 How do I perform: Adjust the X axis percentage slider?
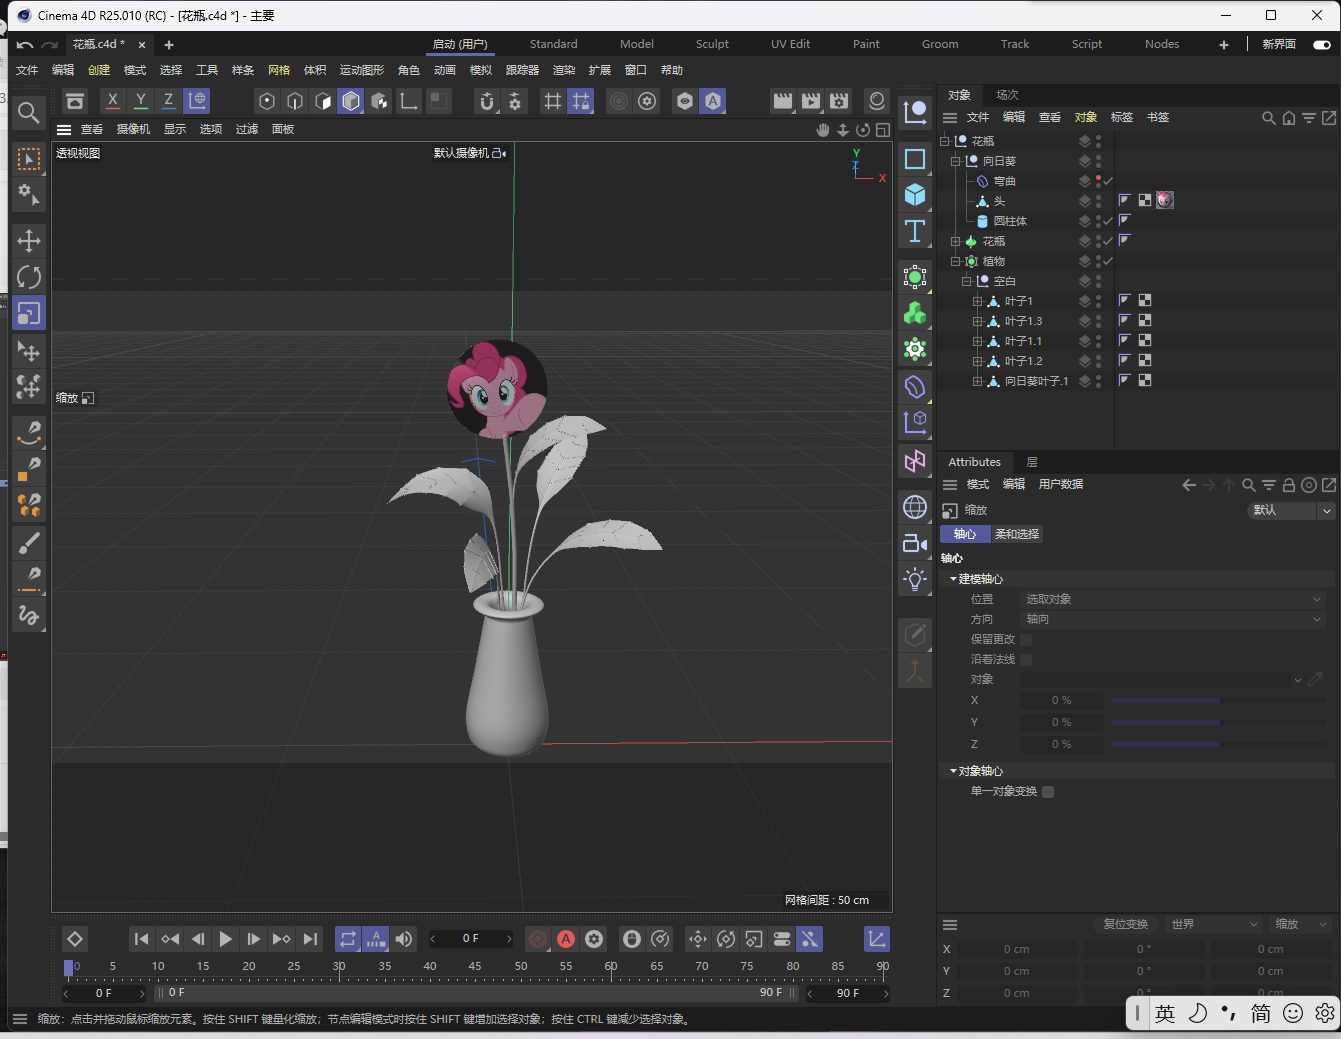[x=1218, y=701]
